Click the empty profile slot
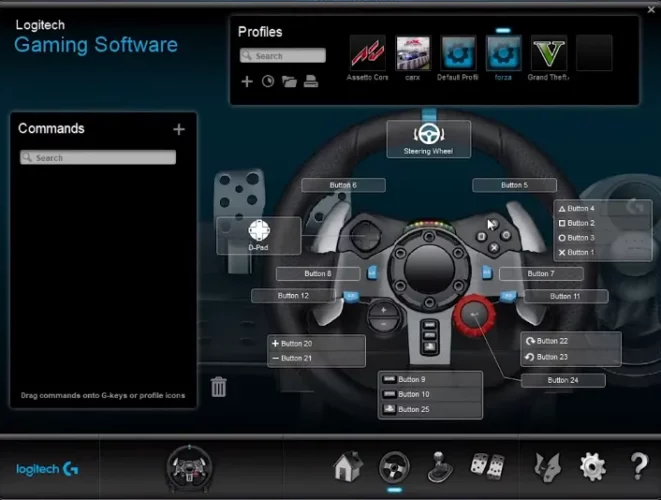This screenshot has height=500, width=661. pyautogui.click(x=594, y=53)
